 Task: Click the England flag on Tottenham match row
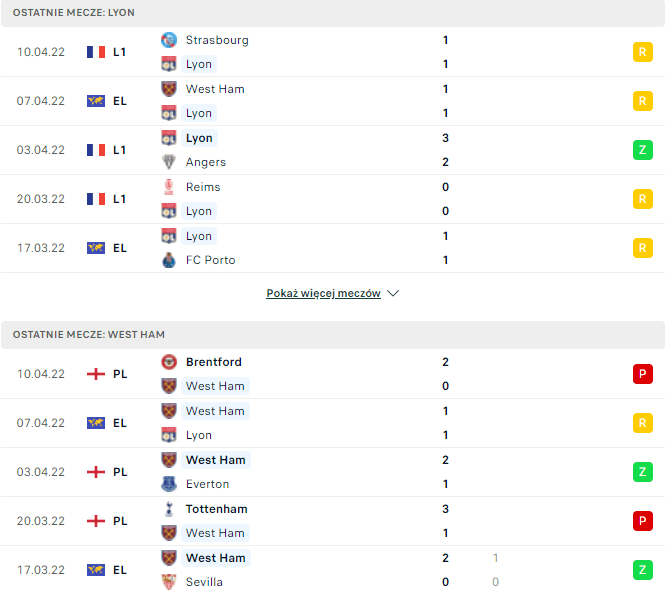click(x=96, y=521)
